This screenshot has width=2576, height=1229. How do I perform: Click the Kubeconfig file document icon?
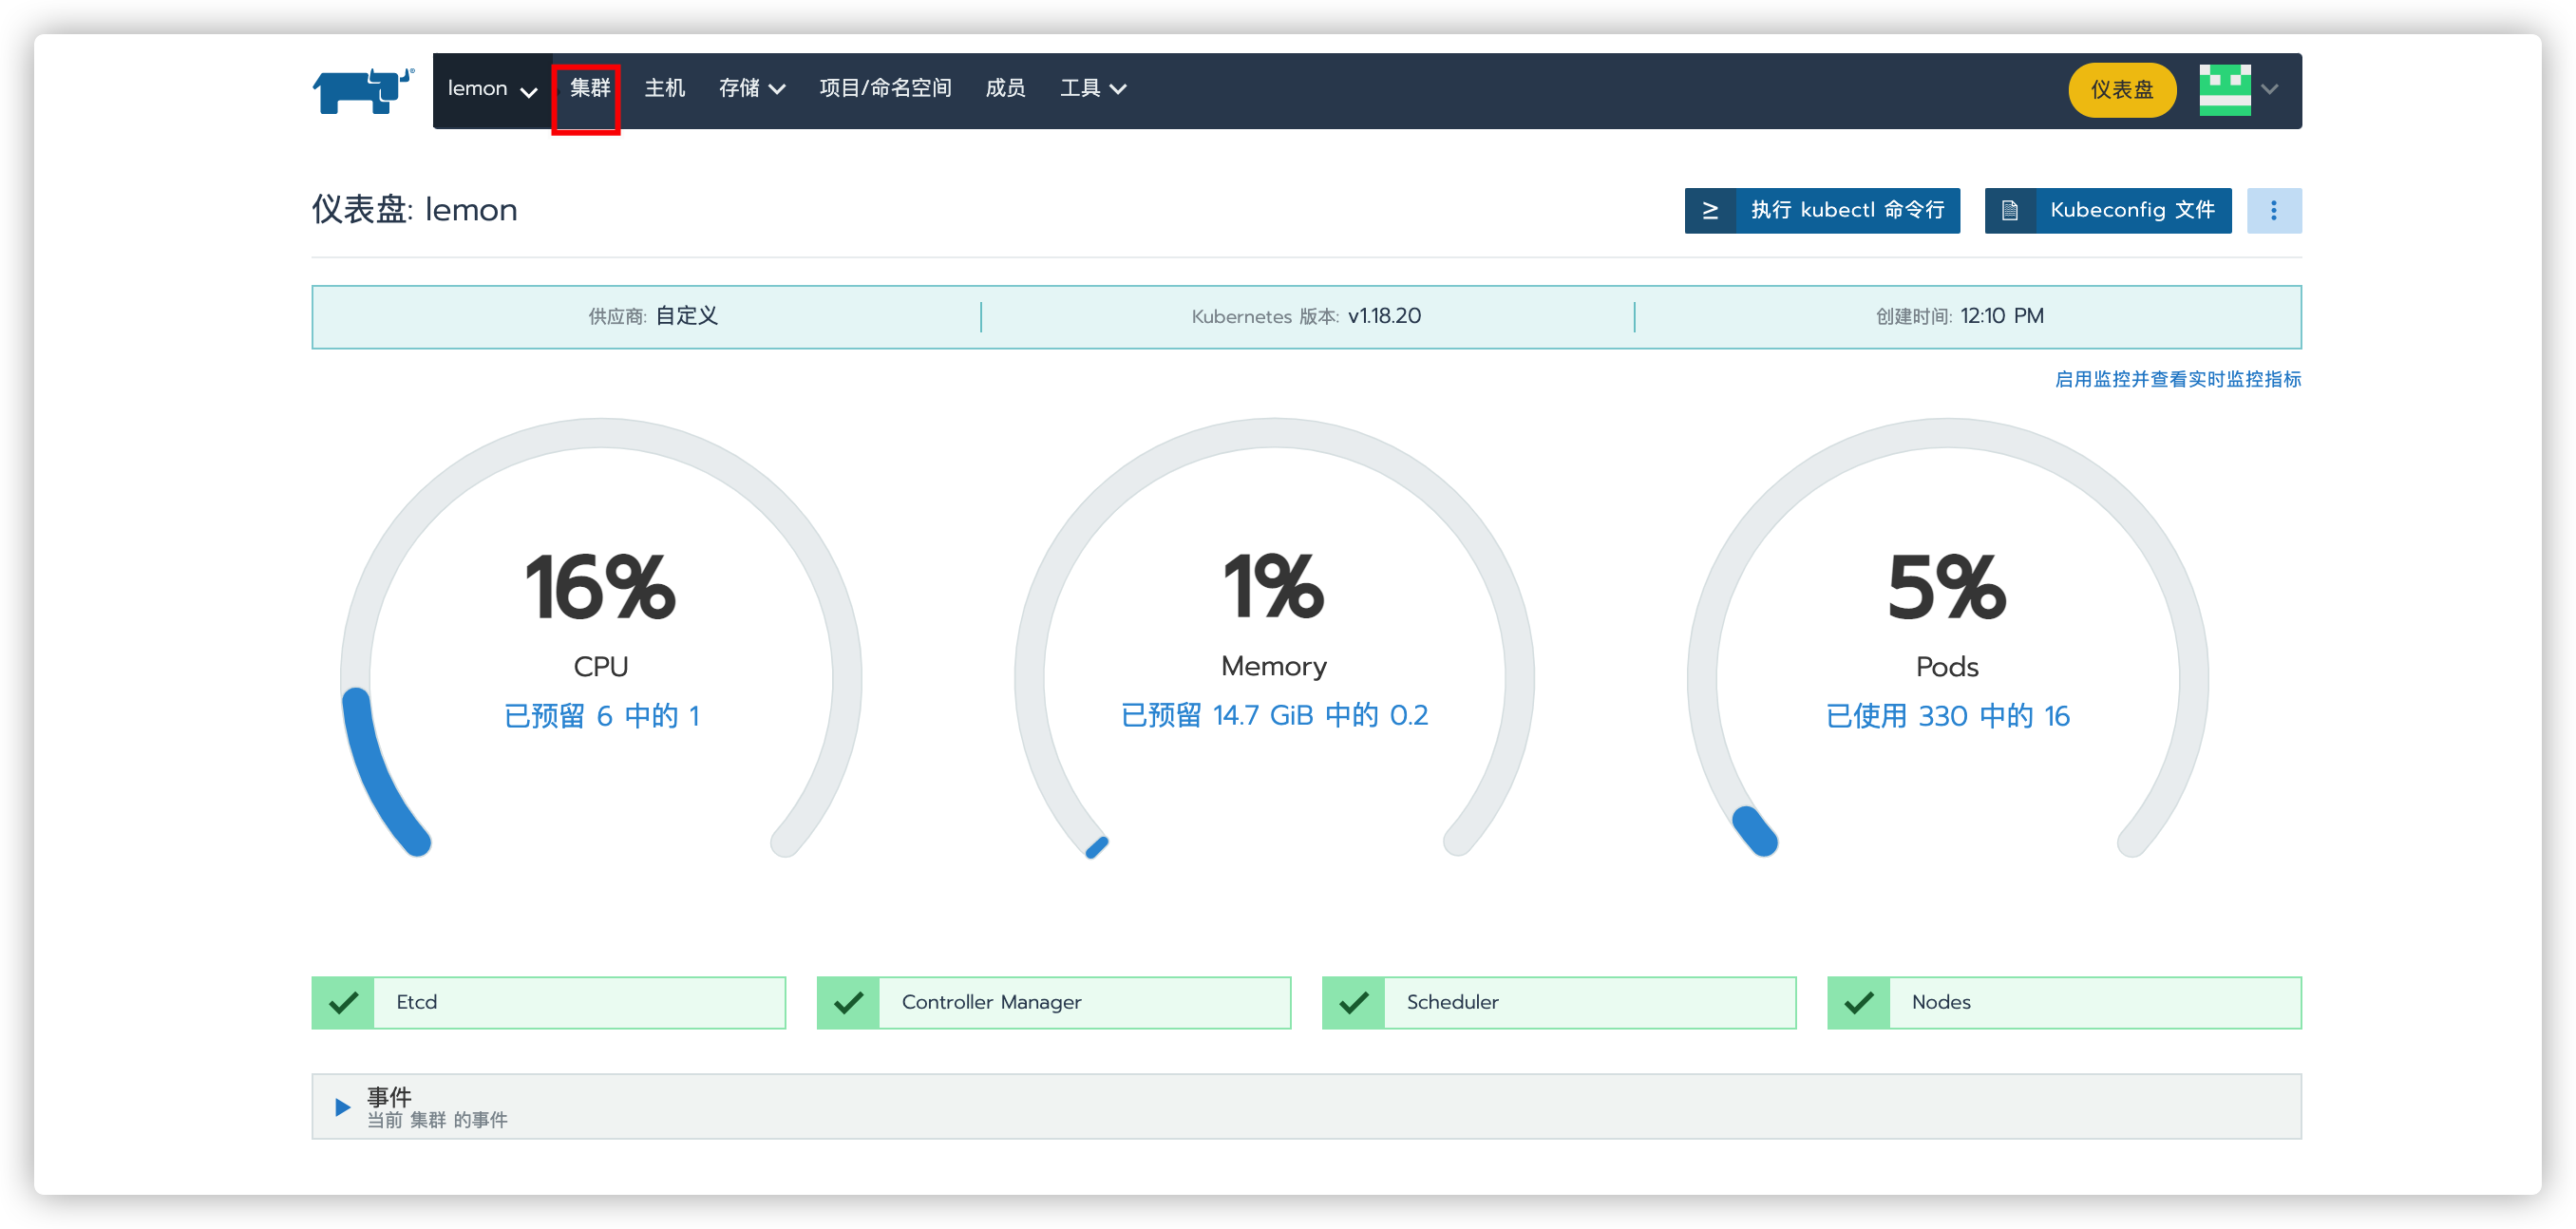pos(2010,210)
